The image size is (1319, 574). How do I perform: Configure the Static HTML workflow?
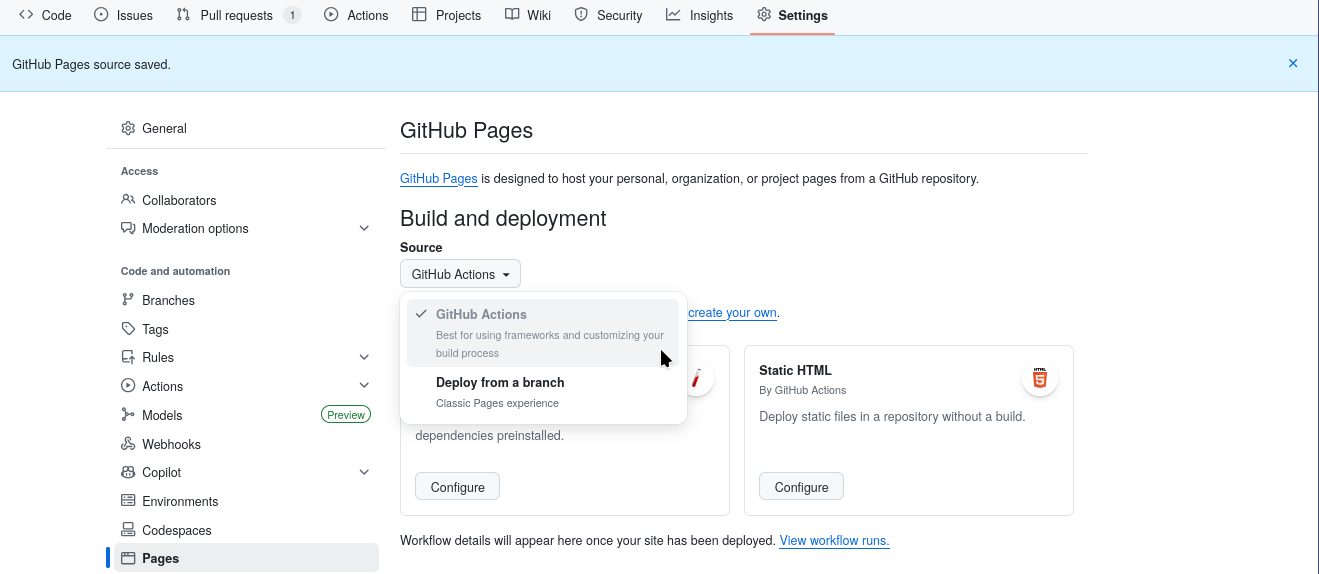(x=801, y=487)
